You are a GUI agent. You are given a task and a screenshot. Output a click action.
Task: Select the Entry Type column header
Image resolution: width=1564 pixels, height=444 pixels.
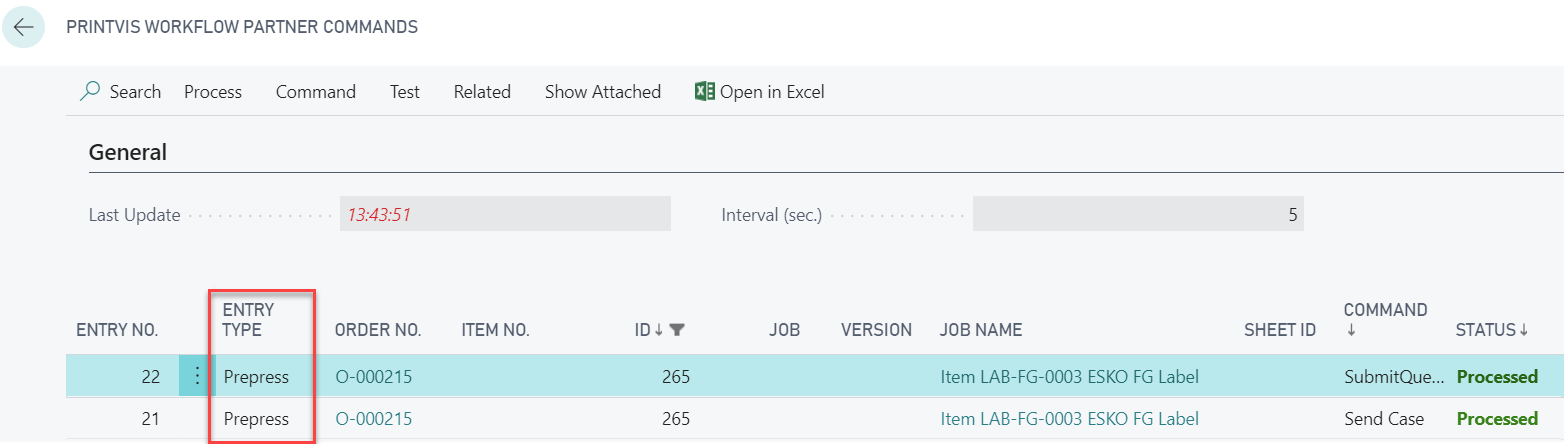pos(249,320)
